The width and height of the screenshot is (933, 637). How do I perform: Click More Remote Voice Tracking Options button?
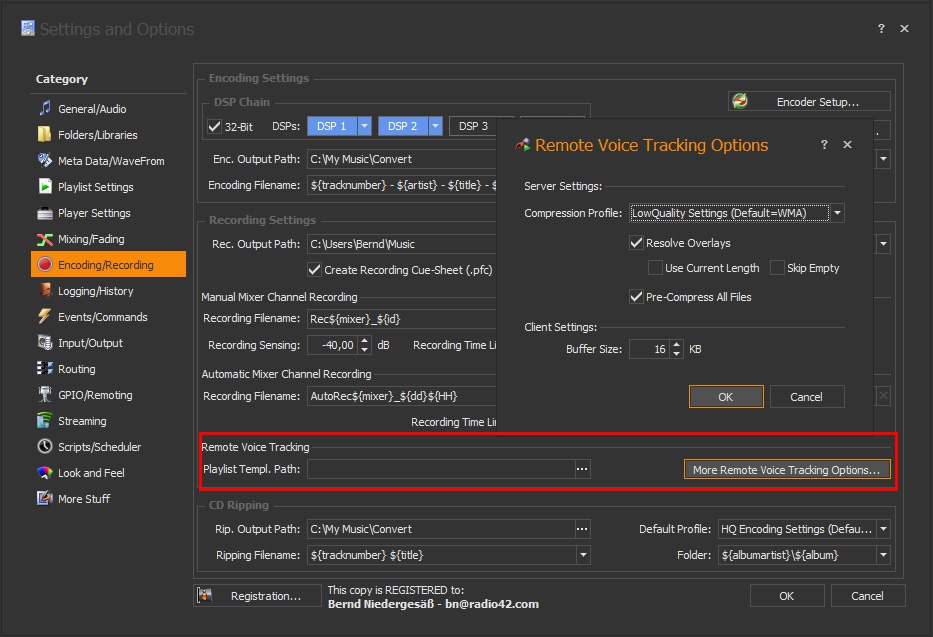click(x=787, y=469)
